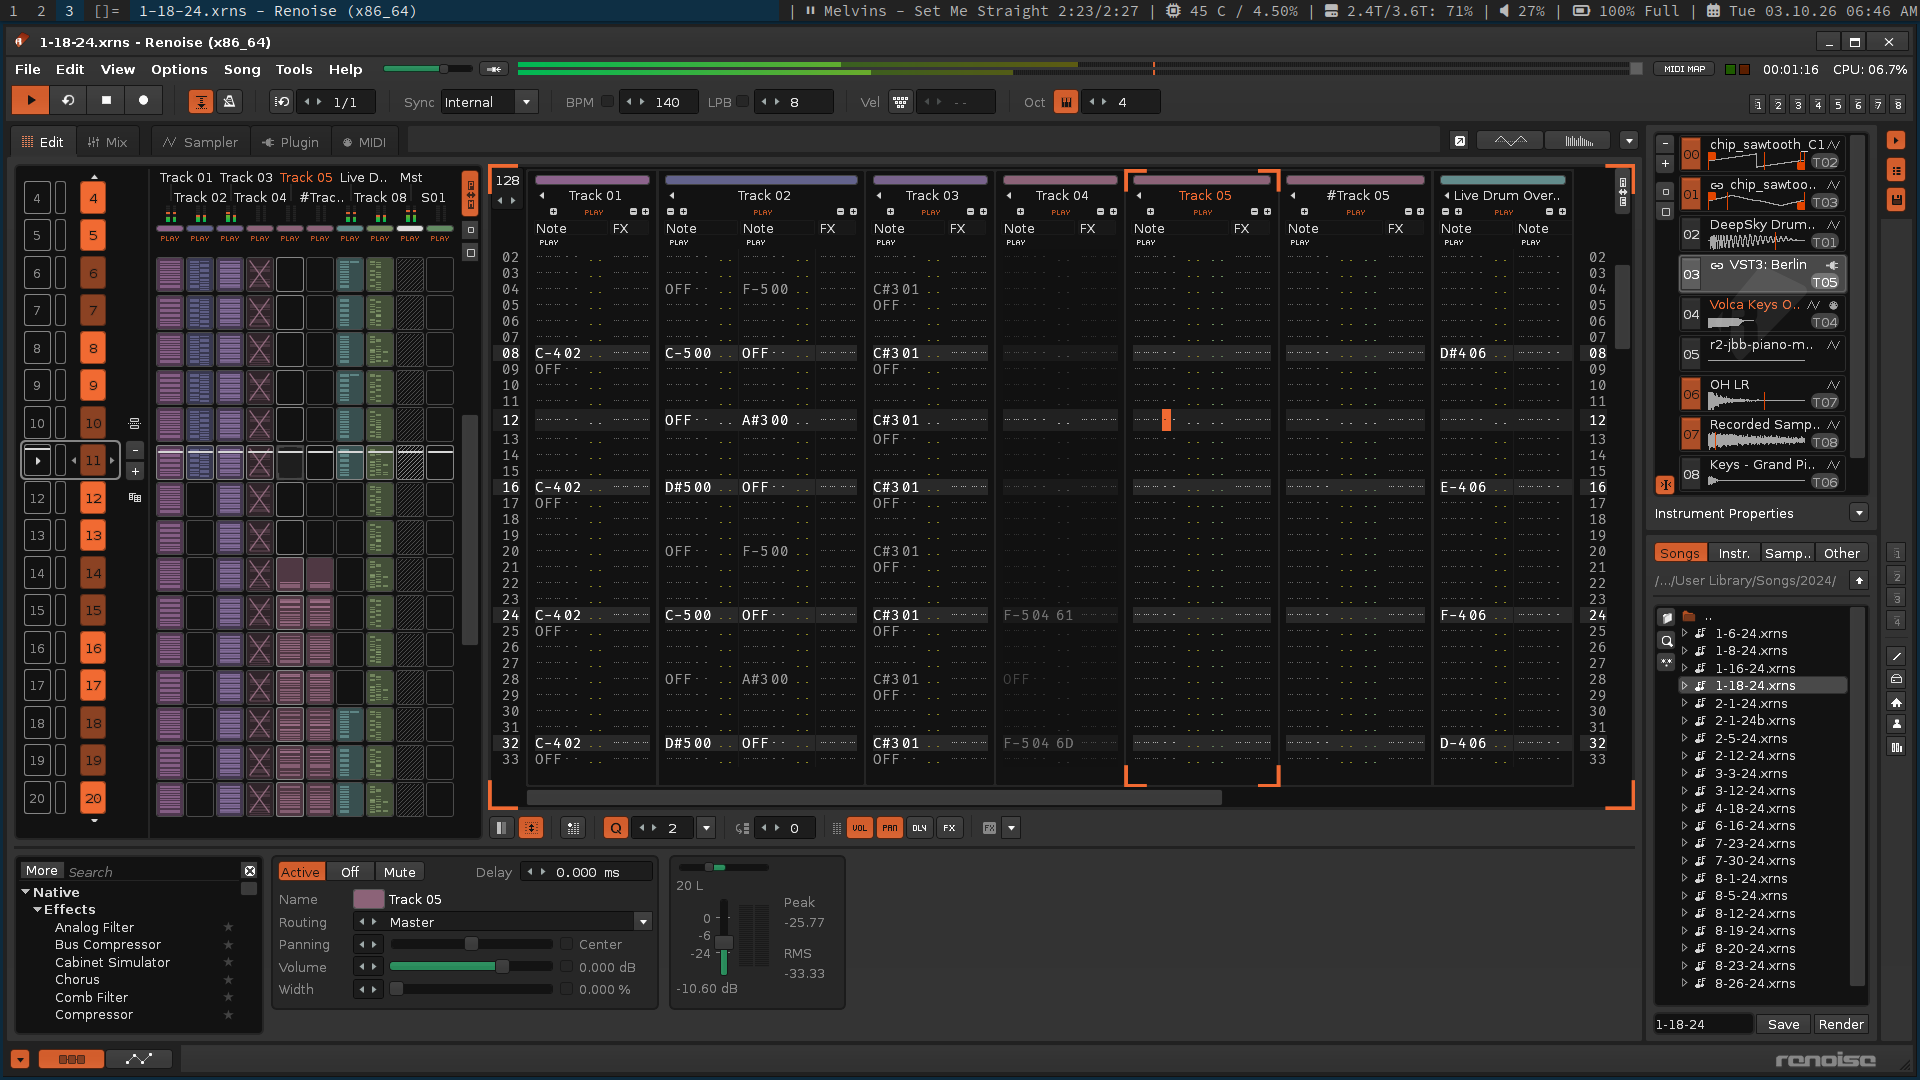Toggle the DLY delay column button
The width and height of the screenshot is (1920, 1080).
pos(919,828)
